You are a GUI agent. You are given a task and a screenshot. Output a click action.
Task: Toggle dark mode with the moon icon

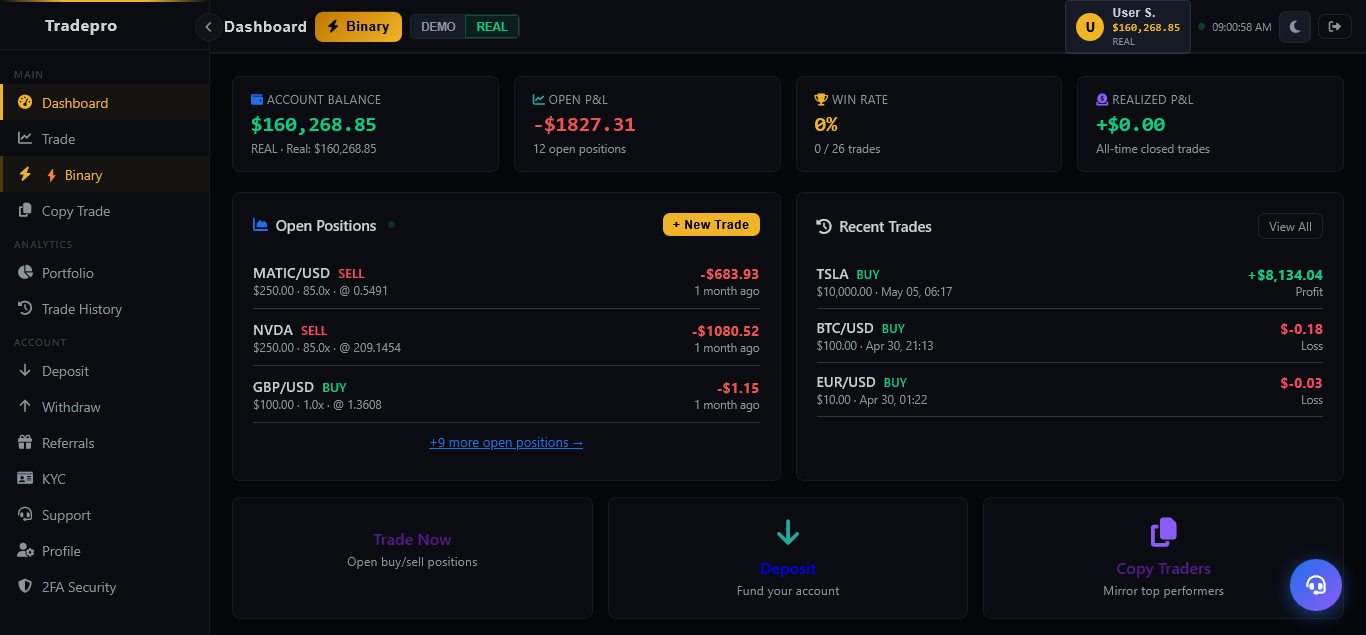pyautogui.click(x=1295, y=27)
